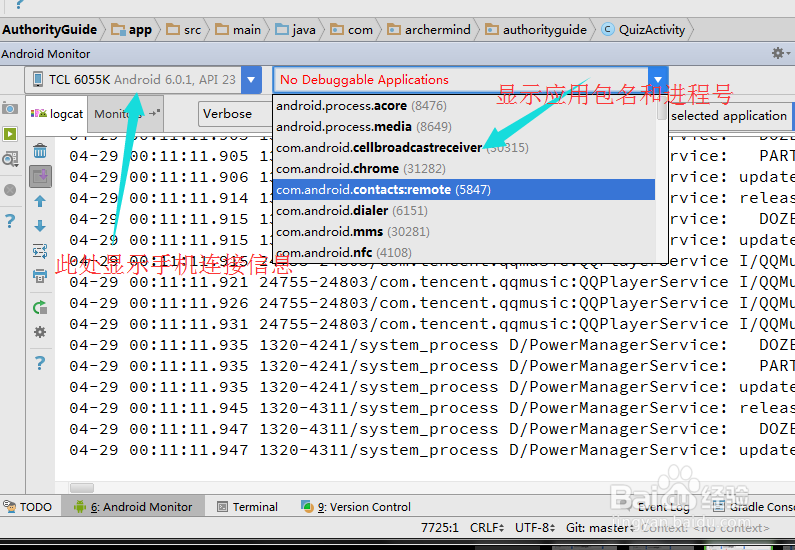Collapse process list with blue arrow button
Image resolution: width=795 pixels, height=550 pixels.
[x=658, y=80]
